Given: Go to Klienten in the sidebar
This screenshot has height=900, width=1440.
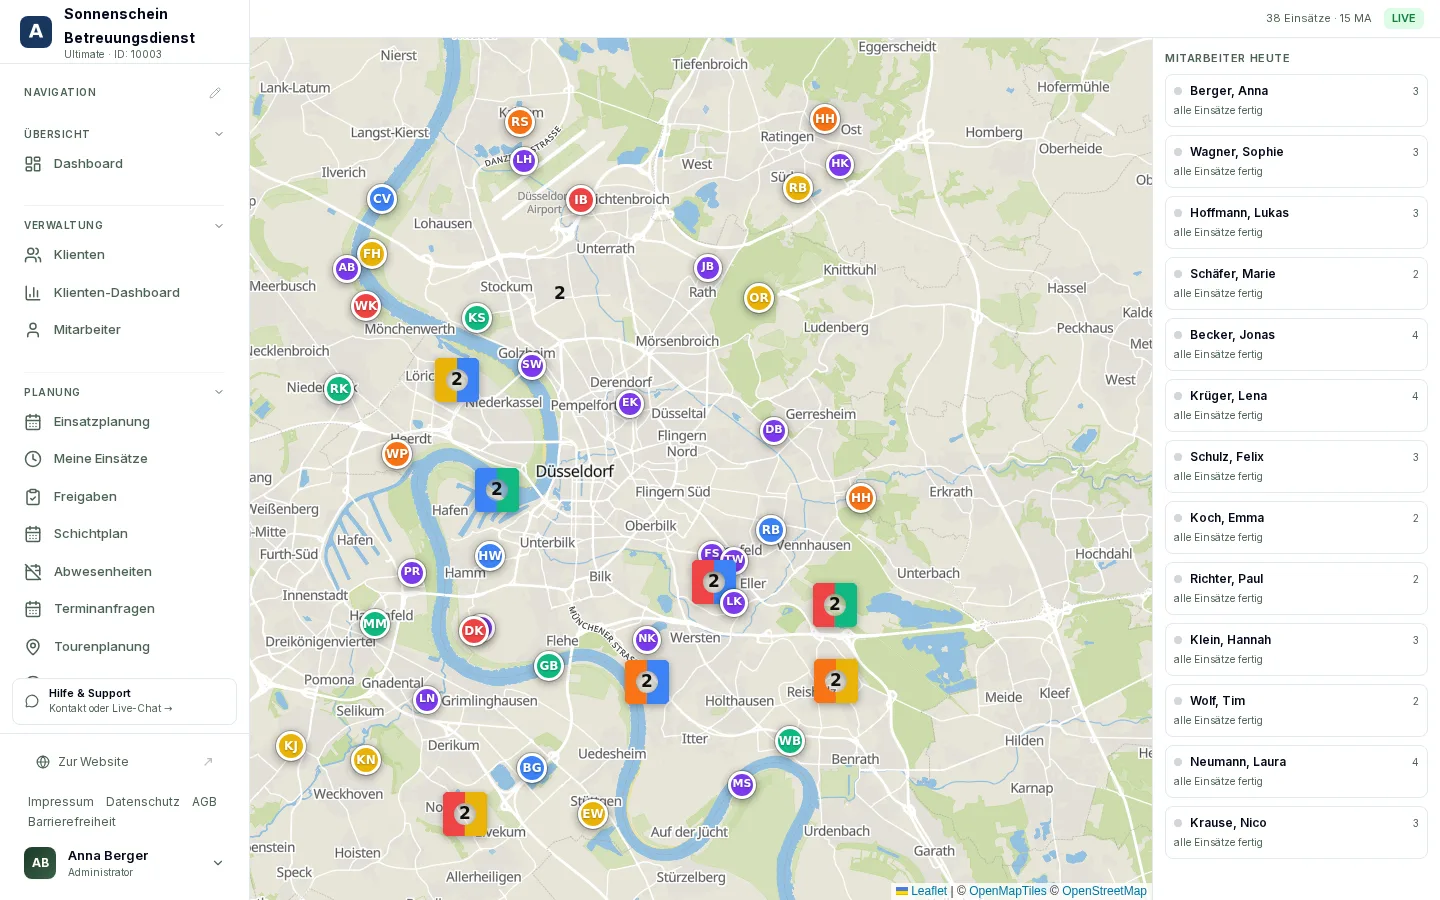Looking at the screenshot, I should pyautogui.click(x=124, y=255).
